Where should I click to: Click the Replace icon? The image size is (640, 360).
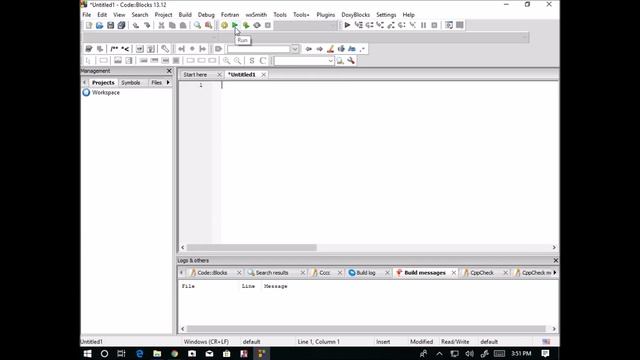pyautogui.click(x=209, y=25)
